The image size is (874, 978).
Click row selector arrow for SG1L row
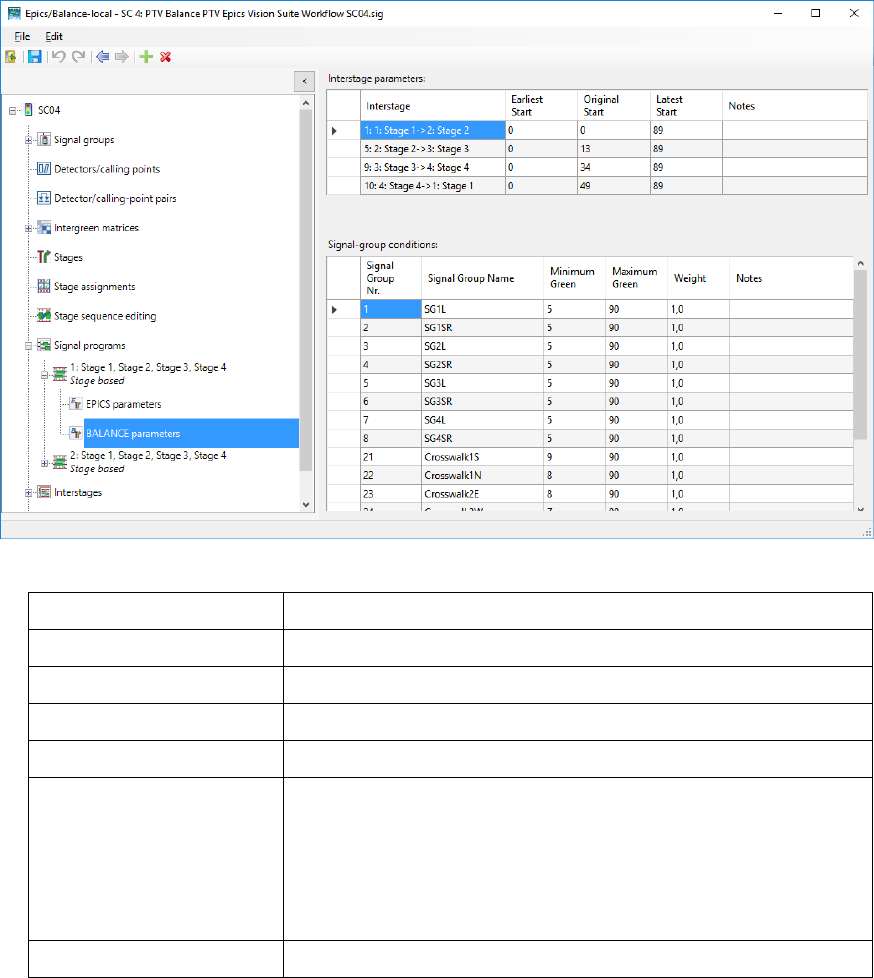coord(334,309)
